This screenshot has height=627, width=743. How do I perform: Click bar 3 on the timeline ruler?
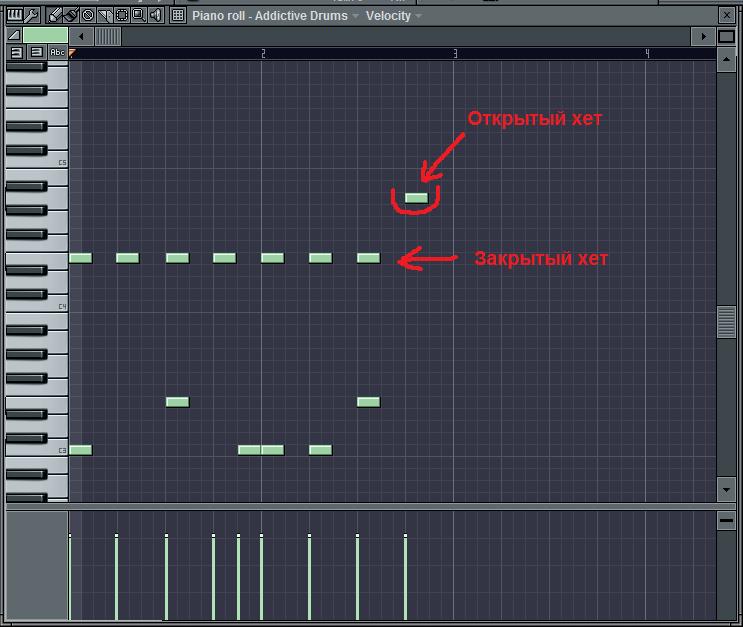tap(455, 53)
